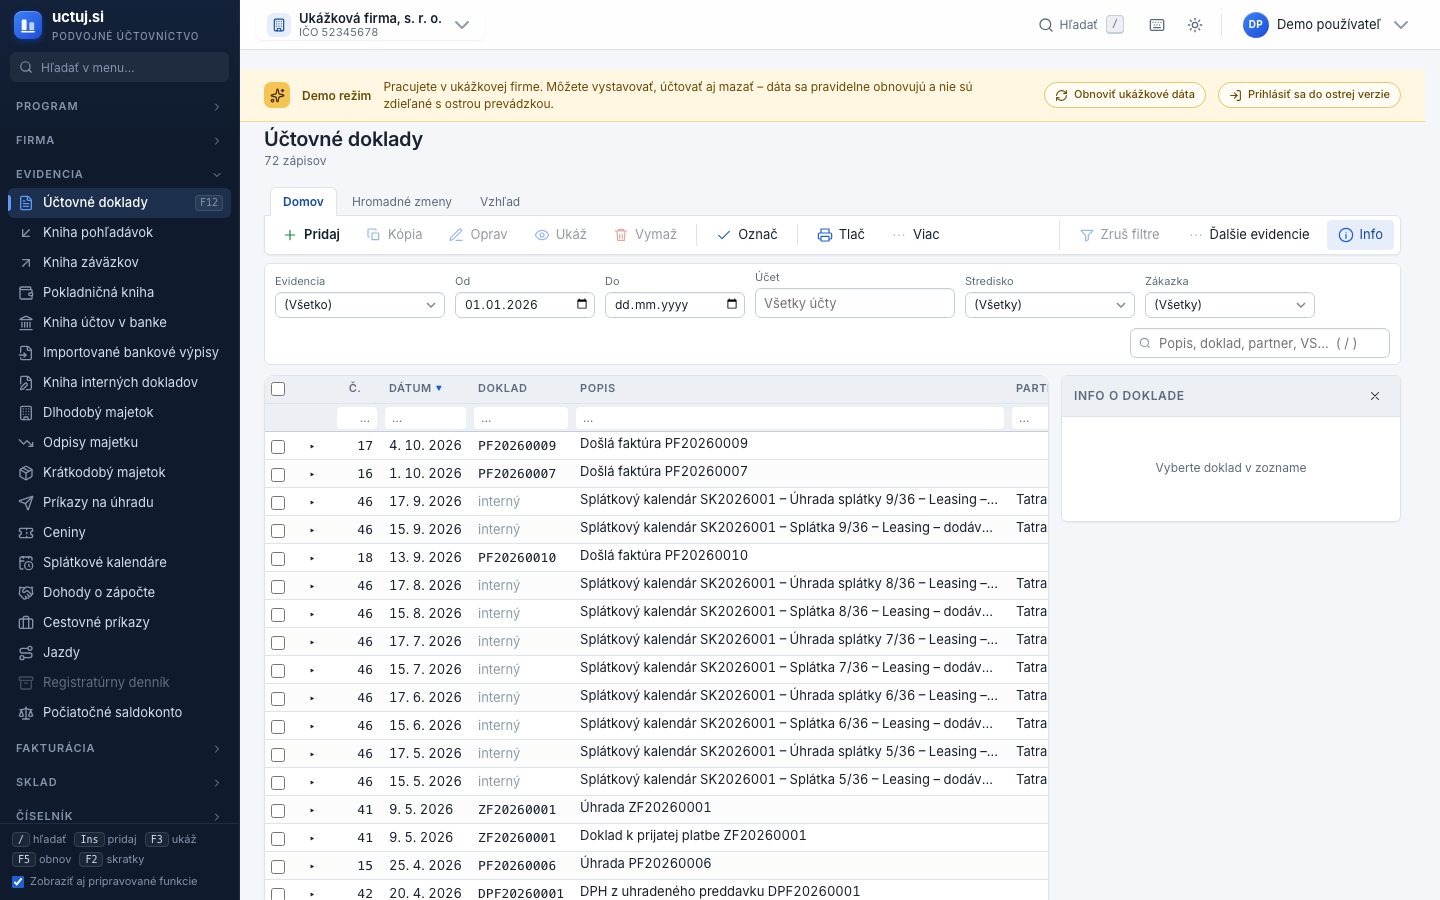
Task: Close the Info o doklade panel
Action: coord(1375,396)
